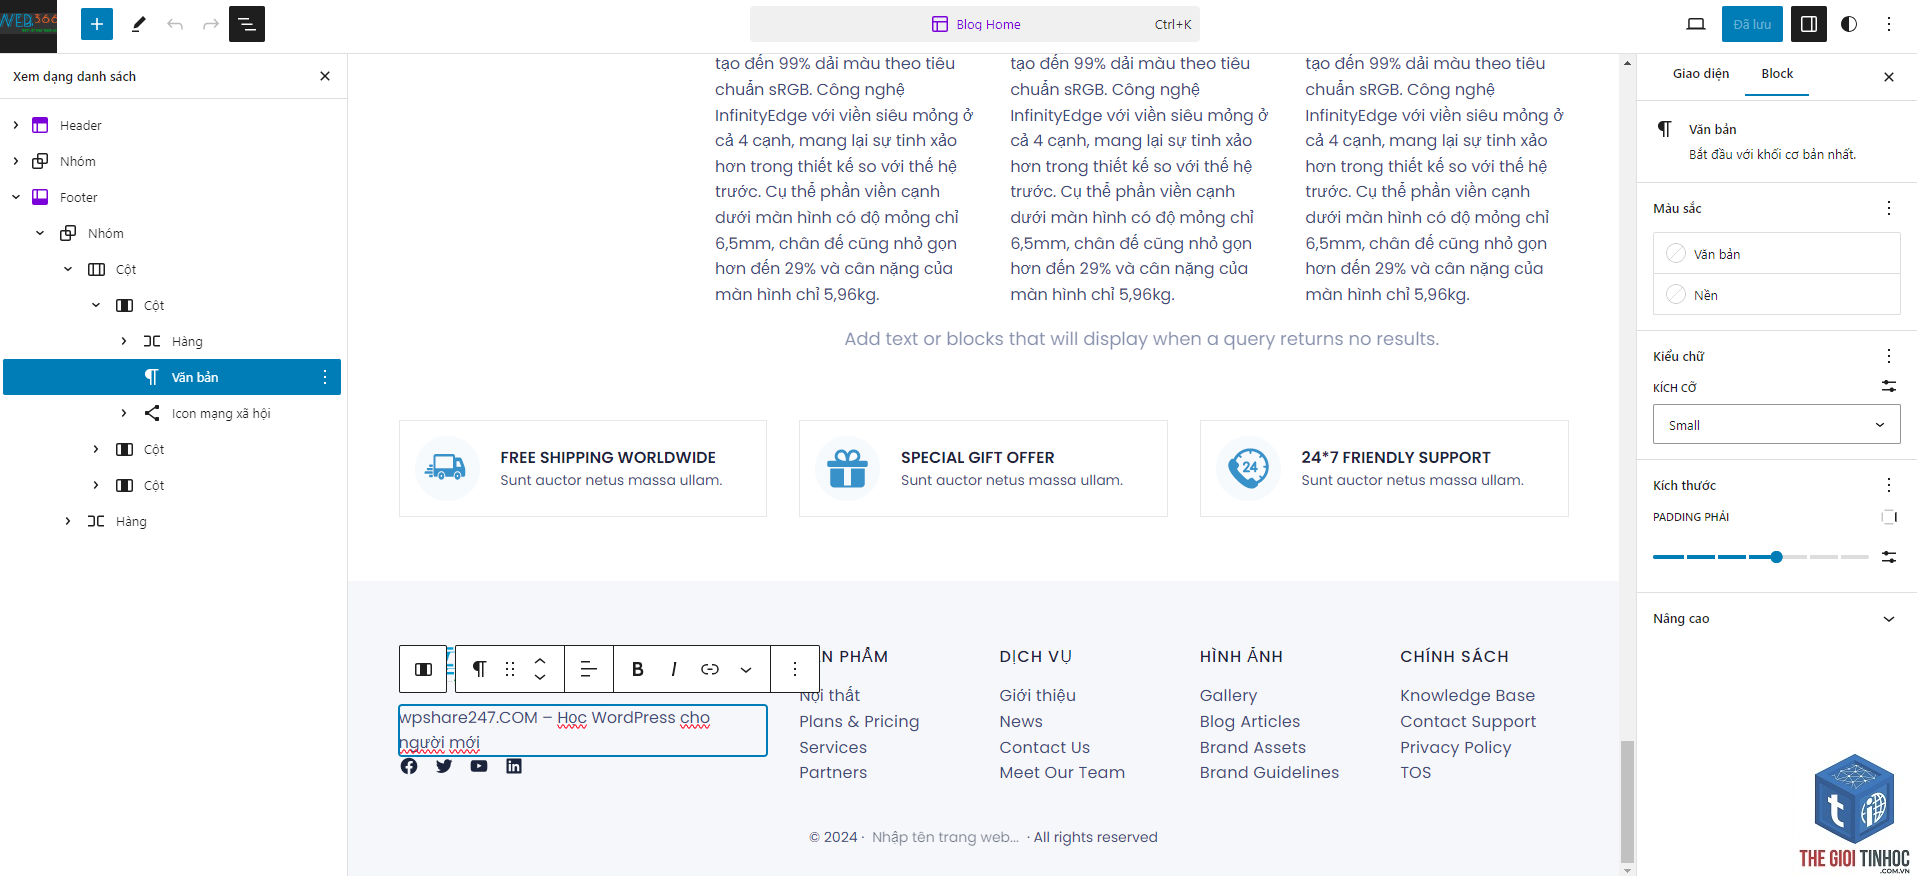Adjust the Padding phải slider
The width and height of the screenshot is (1917, 876).
1761,557
